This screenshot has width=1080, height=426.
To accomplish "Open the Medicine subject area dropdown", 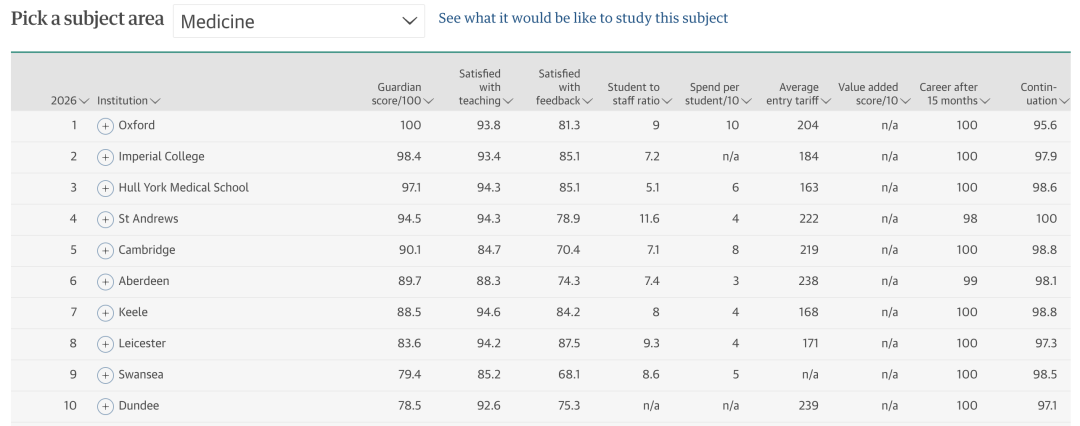I will tap(299, 21).
